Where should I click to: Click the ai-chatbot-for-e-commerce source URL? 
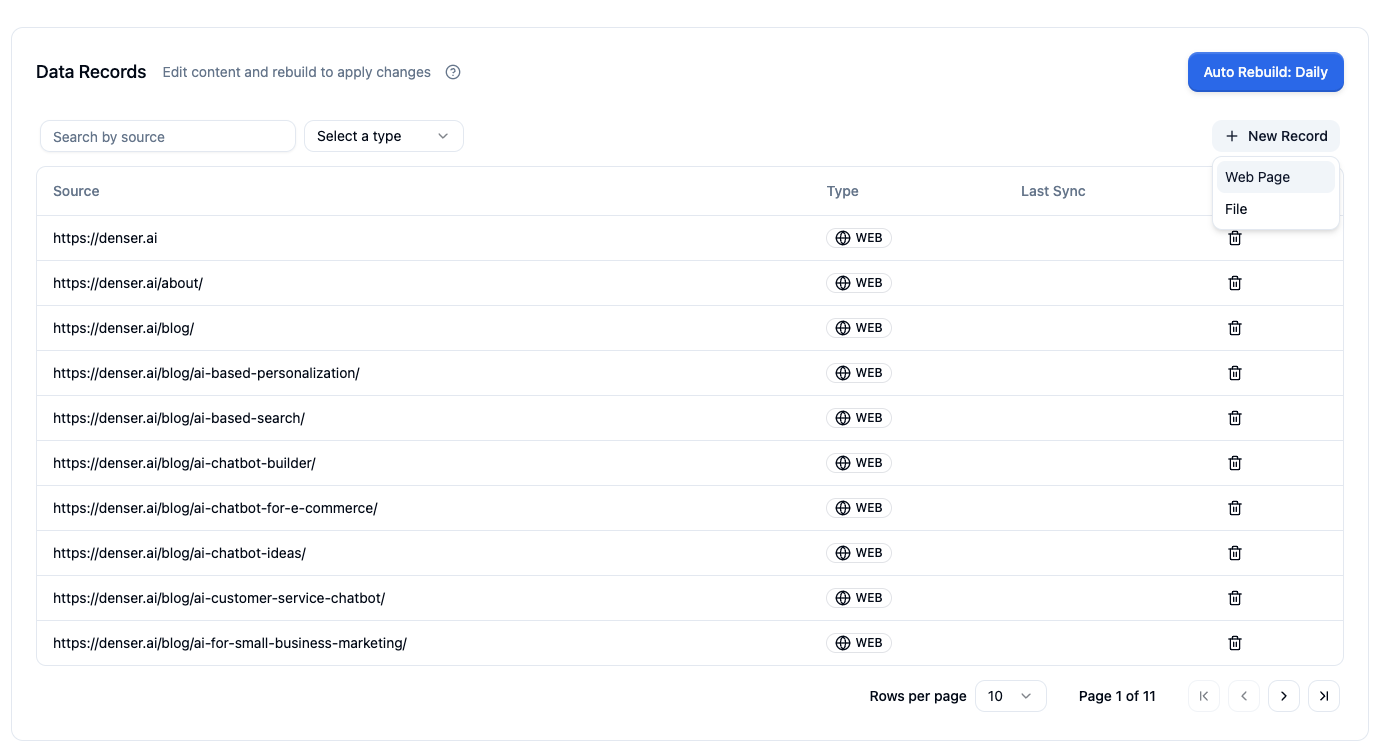(215, 508)
